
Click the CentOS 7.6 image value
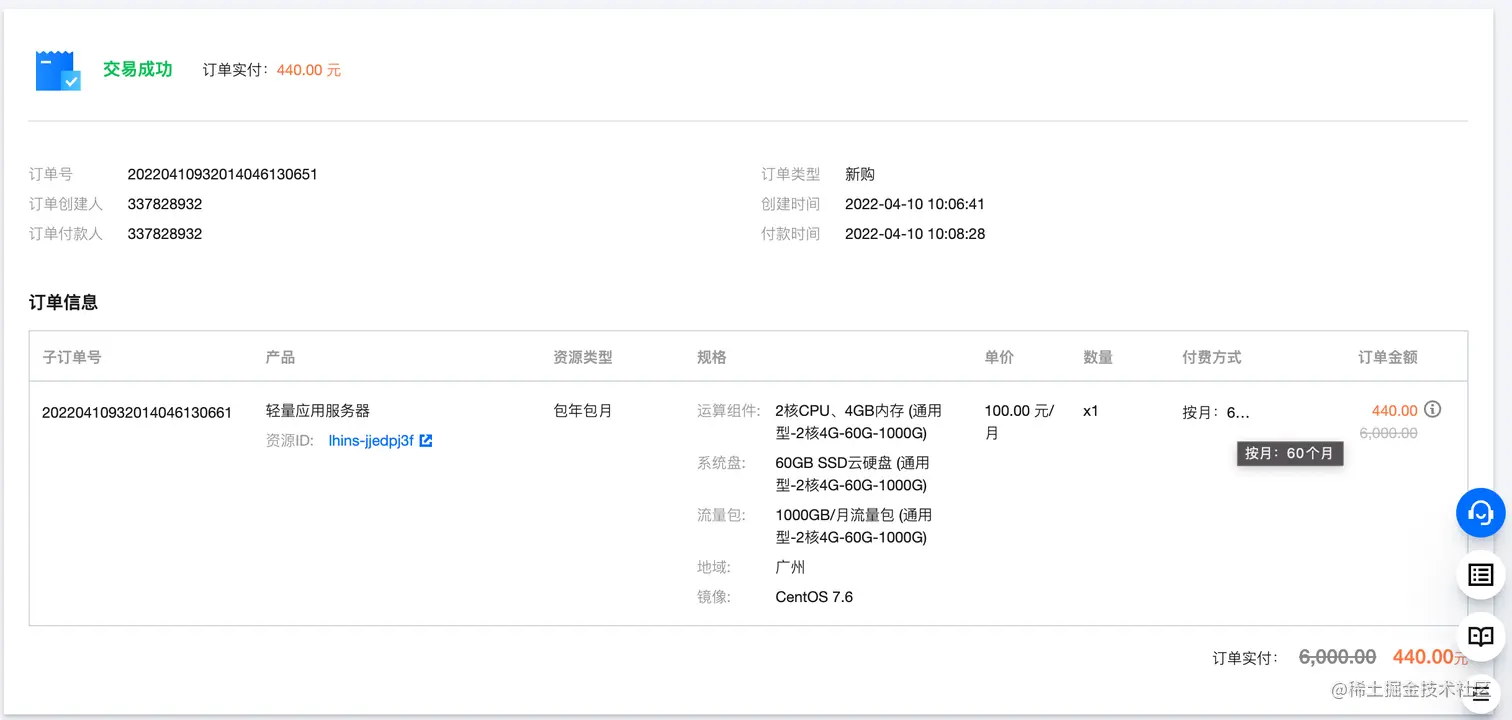click(x=814, y=597)
